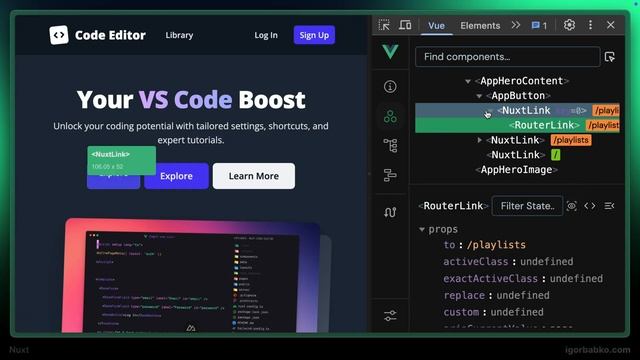640x360 pixels.
Task: Open the Router sidebar icon
Action: tap(390, 212)
